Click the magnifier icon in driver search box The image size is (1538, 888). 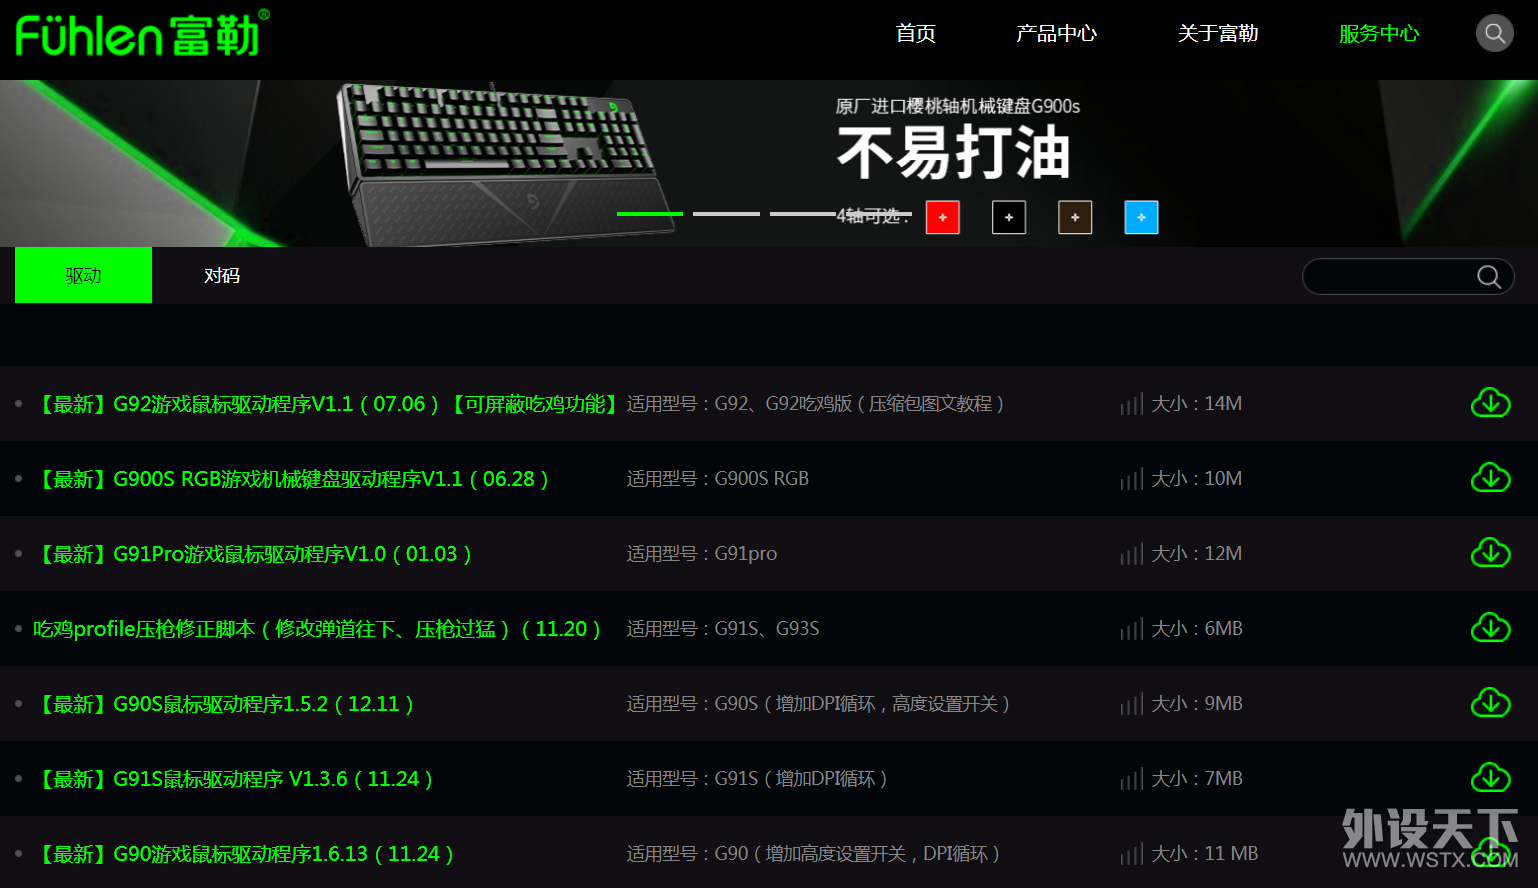[1489, 277]
